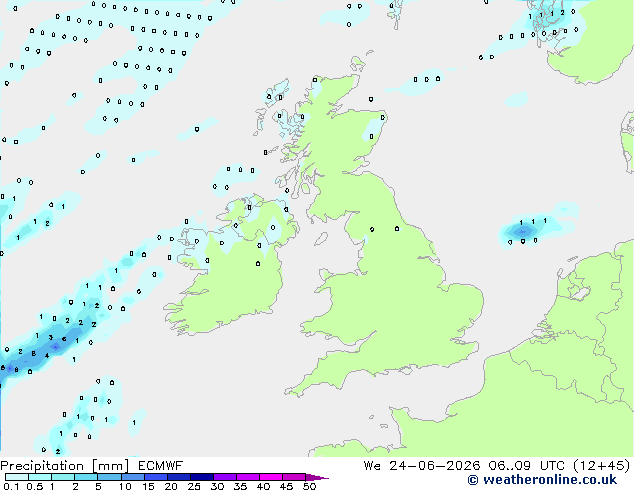This screenshot has height=490, width=634.
Task: Click the '50' legend scale label
Action: [x=309, y=486]
